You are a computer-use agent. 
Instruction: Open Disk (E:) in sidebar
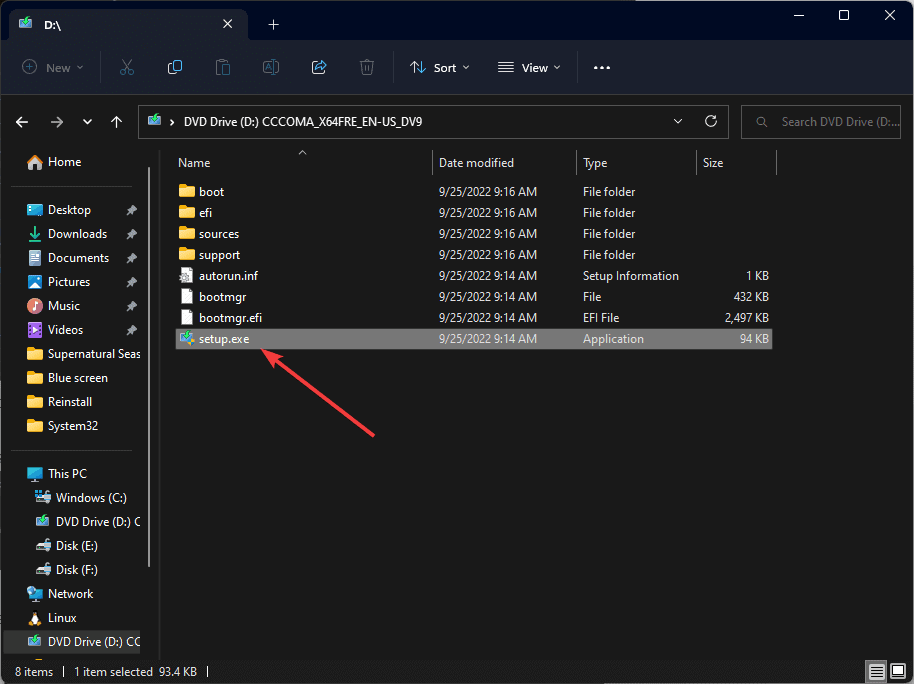pyautogui.click(x=66, y=546)
